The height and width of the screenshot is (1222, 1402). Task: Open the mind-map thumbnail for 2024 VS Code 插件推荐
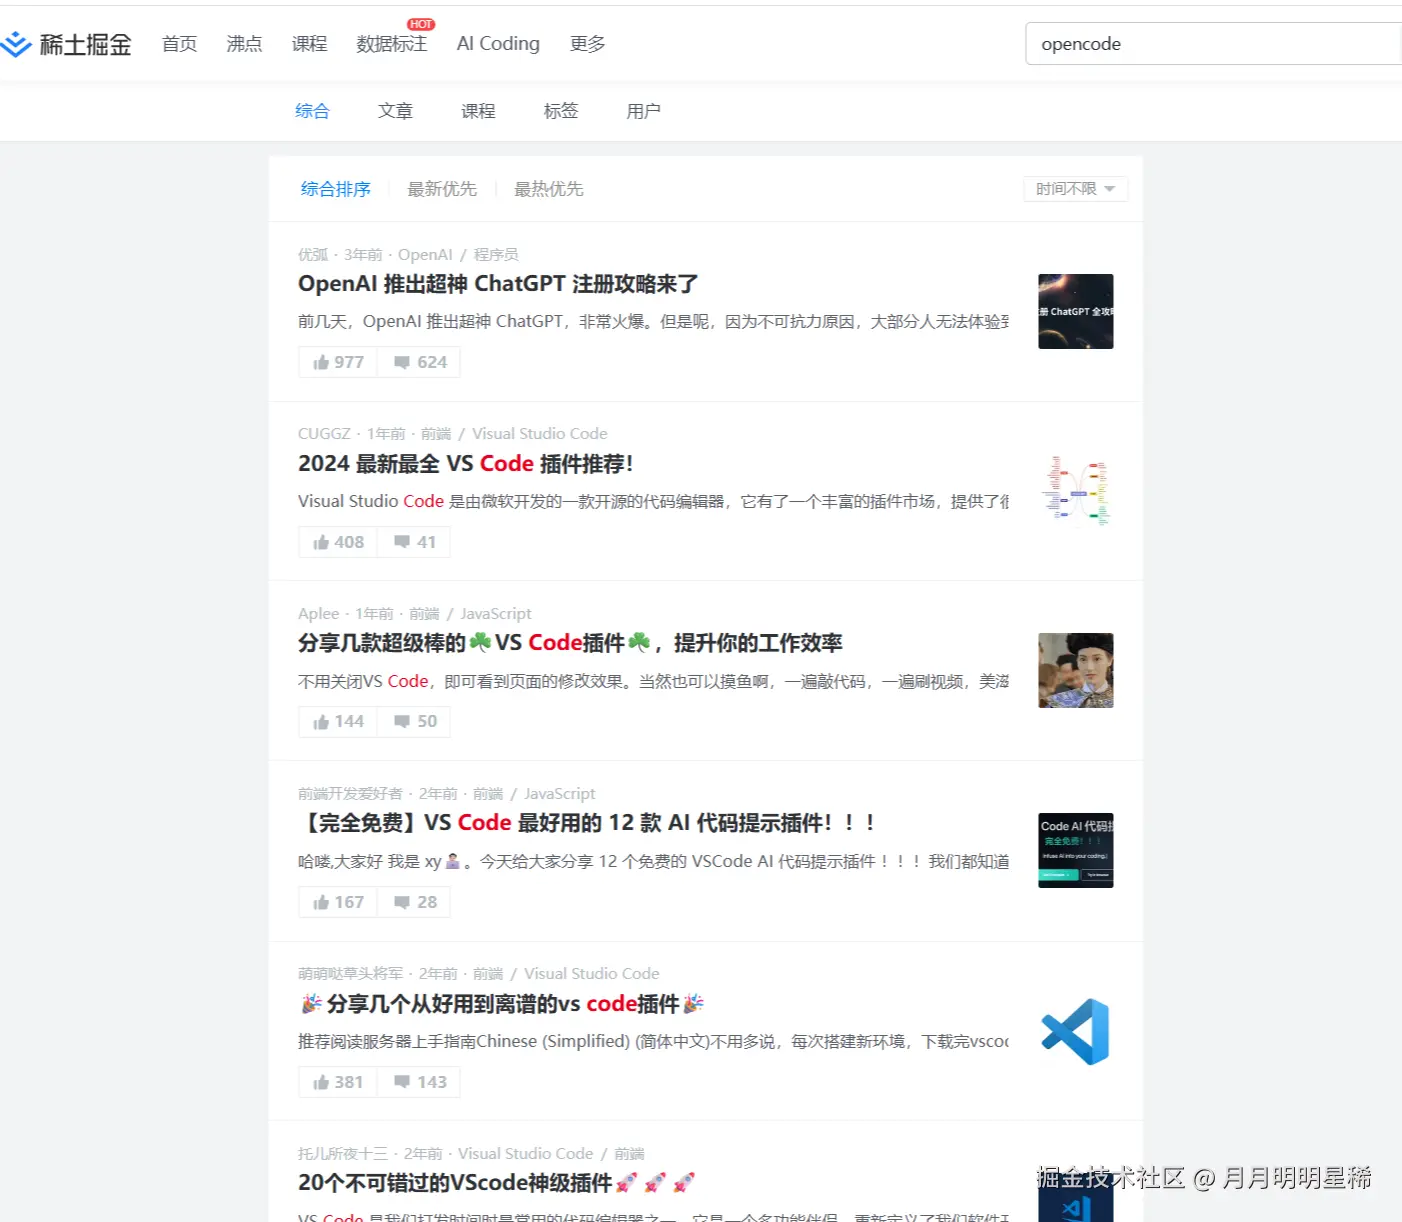point(1075,491)
